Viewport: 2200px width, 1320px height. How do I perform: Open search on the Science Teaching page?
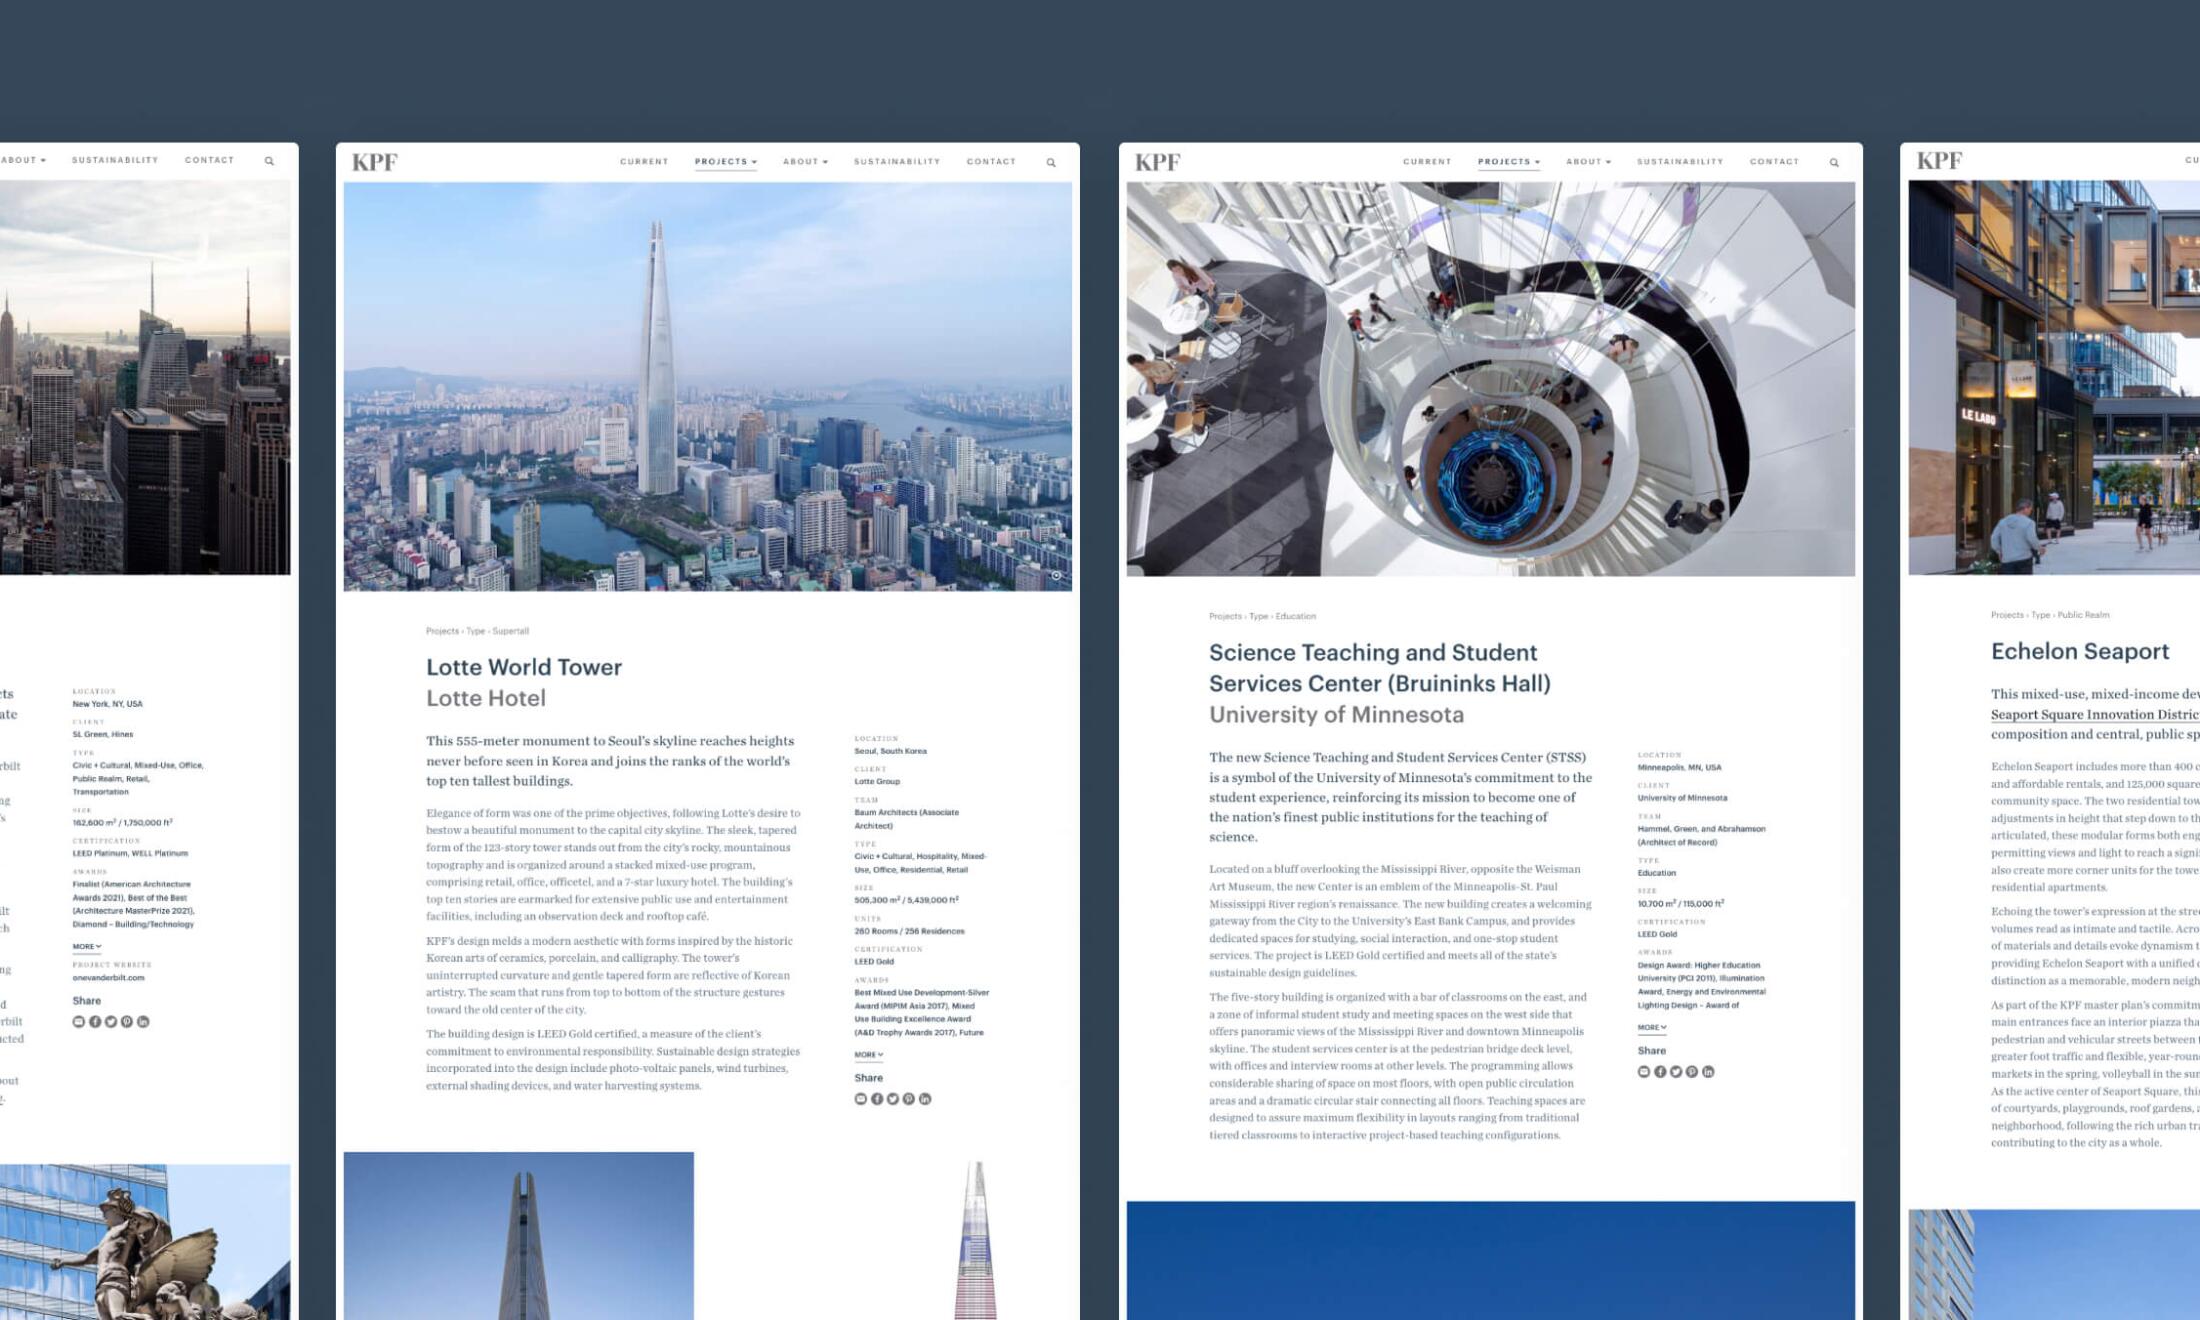[x=1834, y=162]
